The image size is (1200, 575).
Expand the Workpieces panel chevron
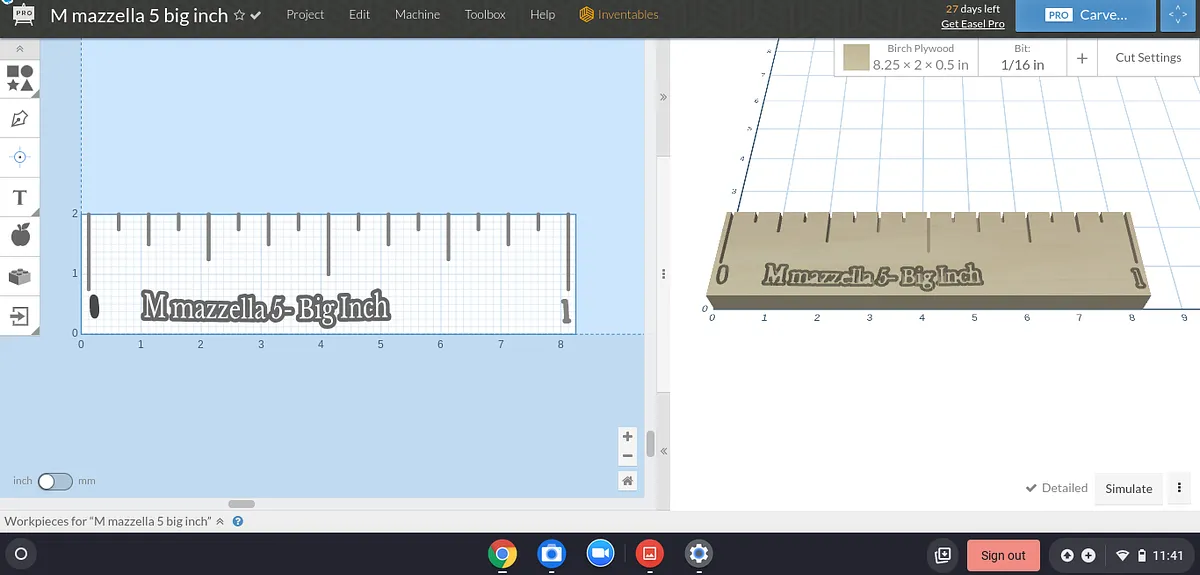(220, 521)
